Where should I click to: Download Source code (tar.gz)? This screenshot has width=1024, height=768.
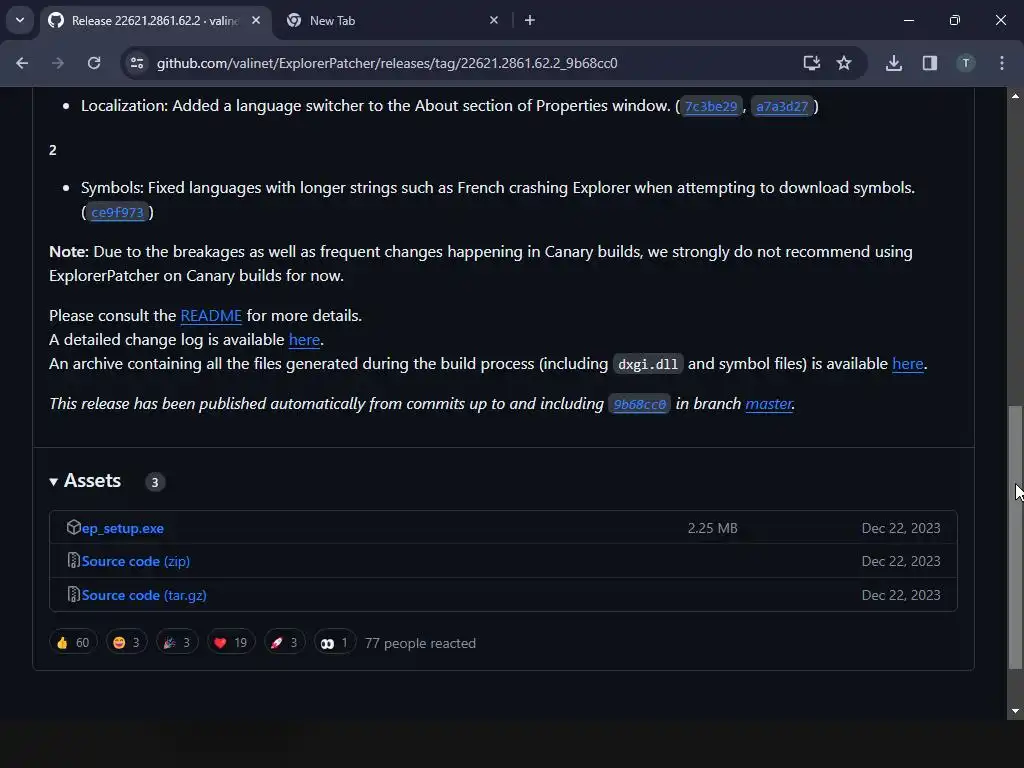pyautogui.click(x=144, y=596)
